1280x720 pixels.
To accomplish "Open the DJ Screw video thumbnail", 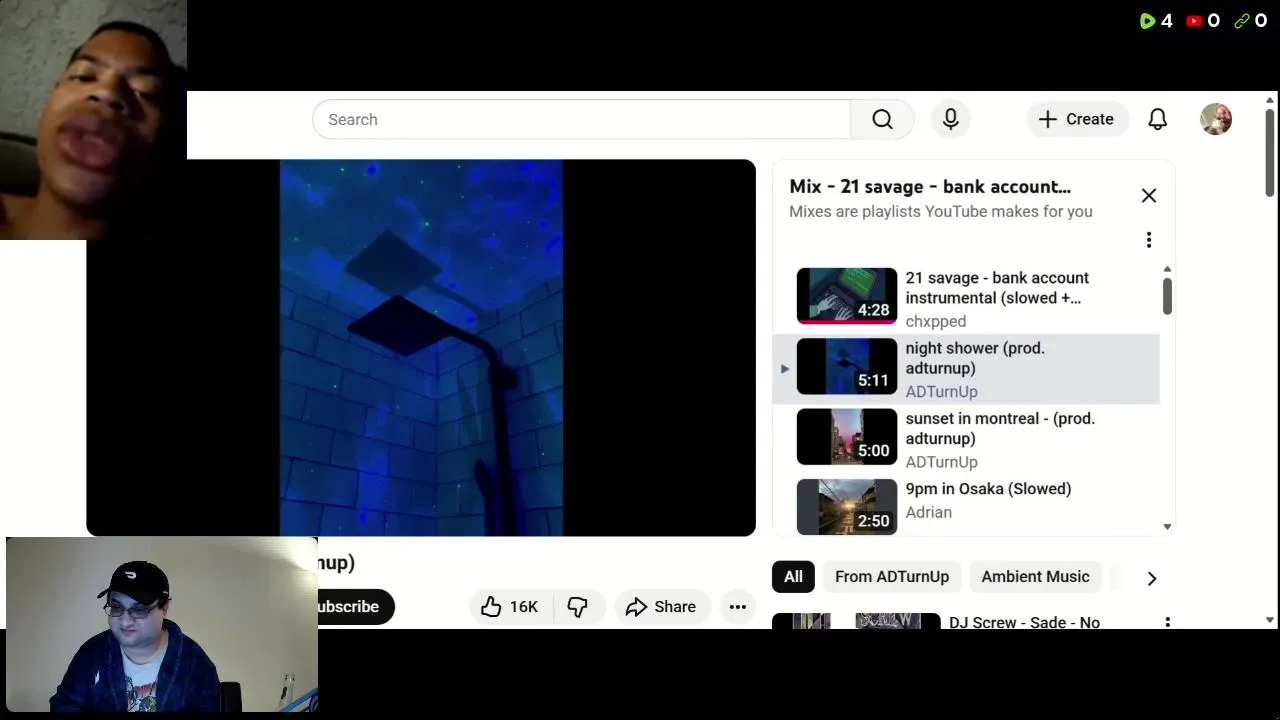I will tap(856, 622).
